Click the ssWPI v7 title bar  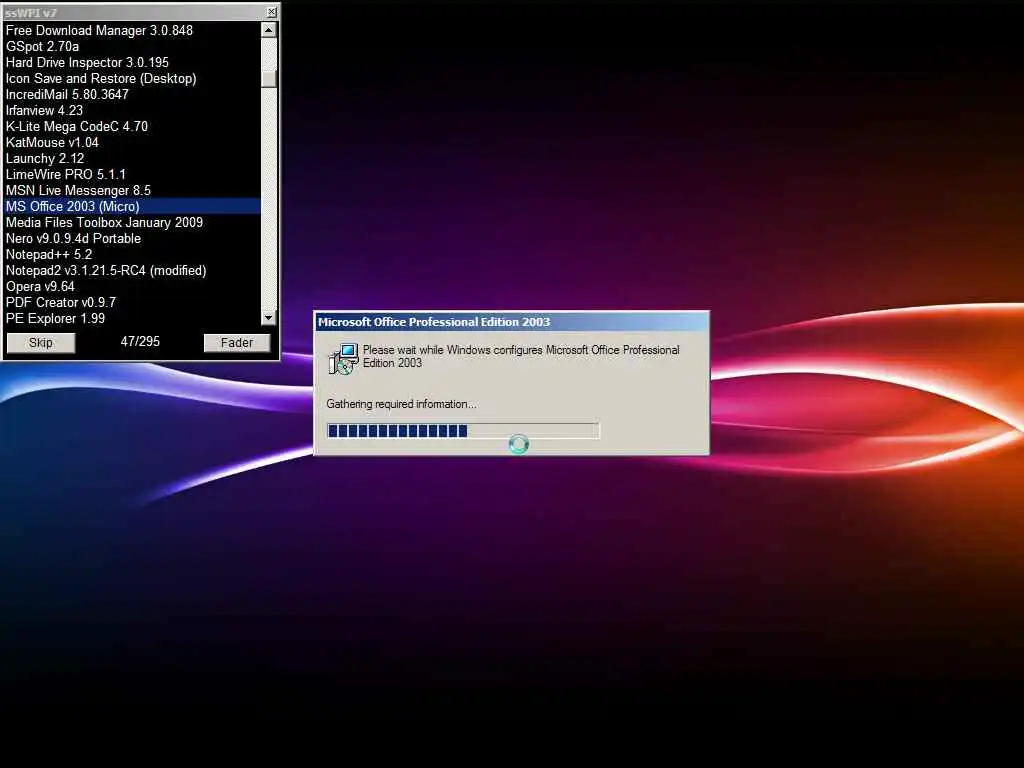pos(141,12)
